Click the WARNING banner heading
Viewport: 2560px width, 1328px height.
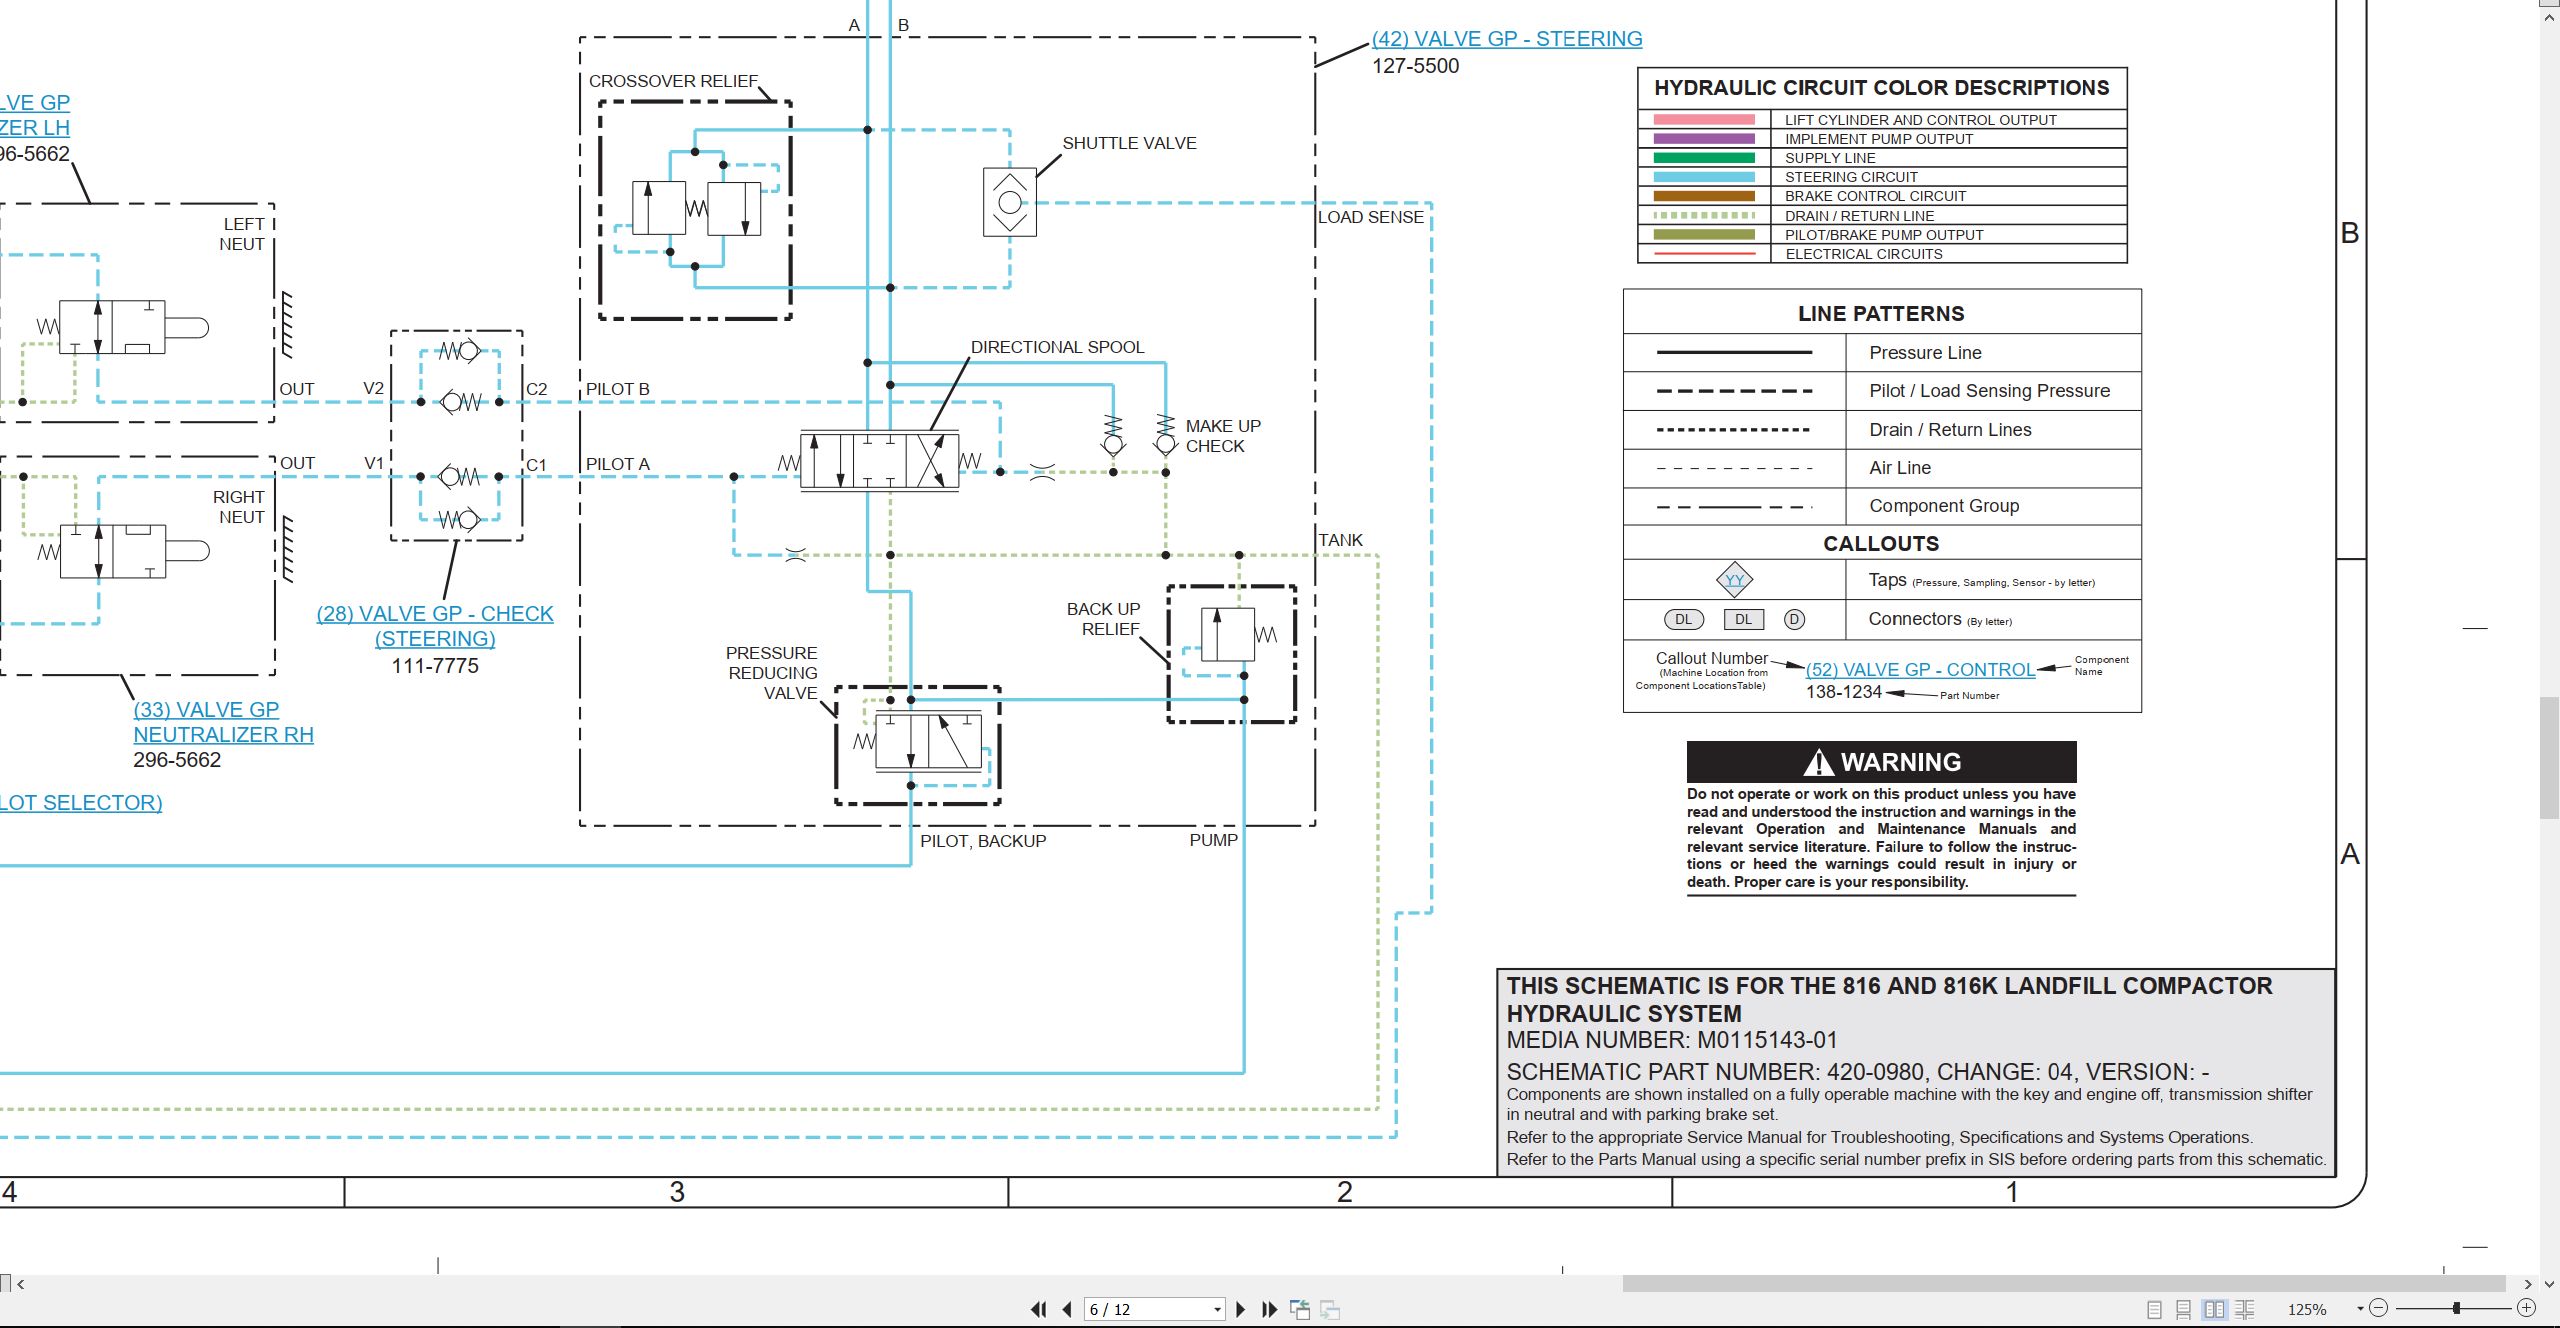point(1881,762)
